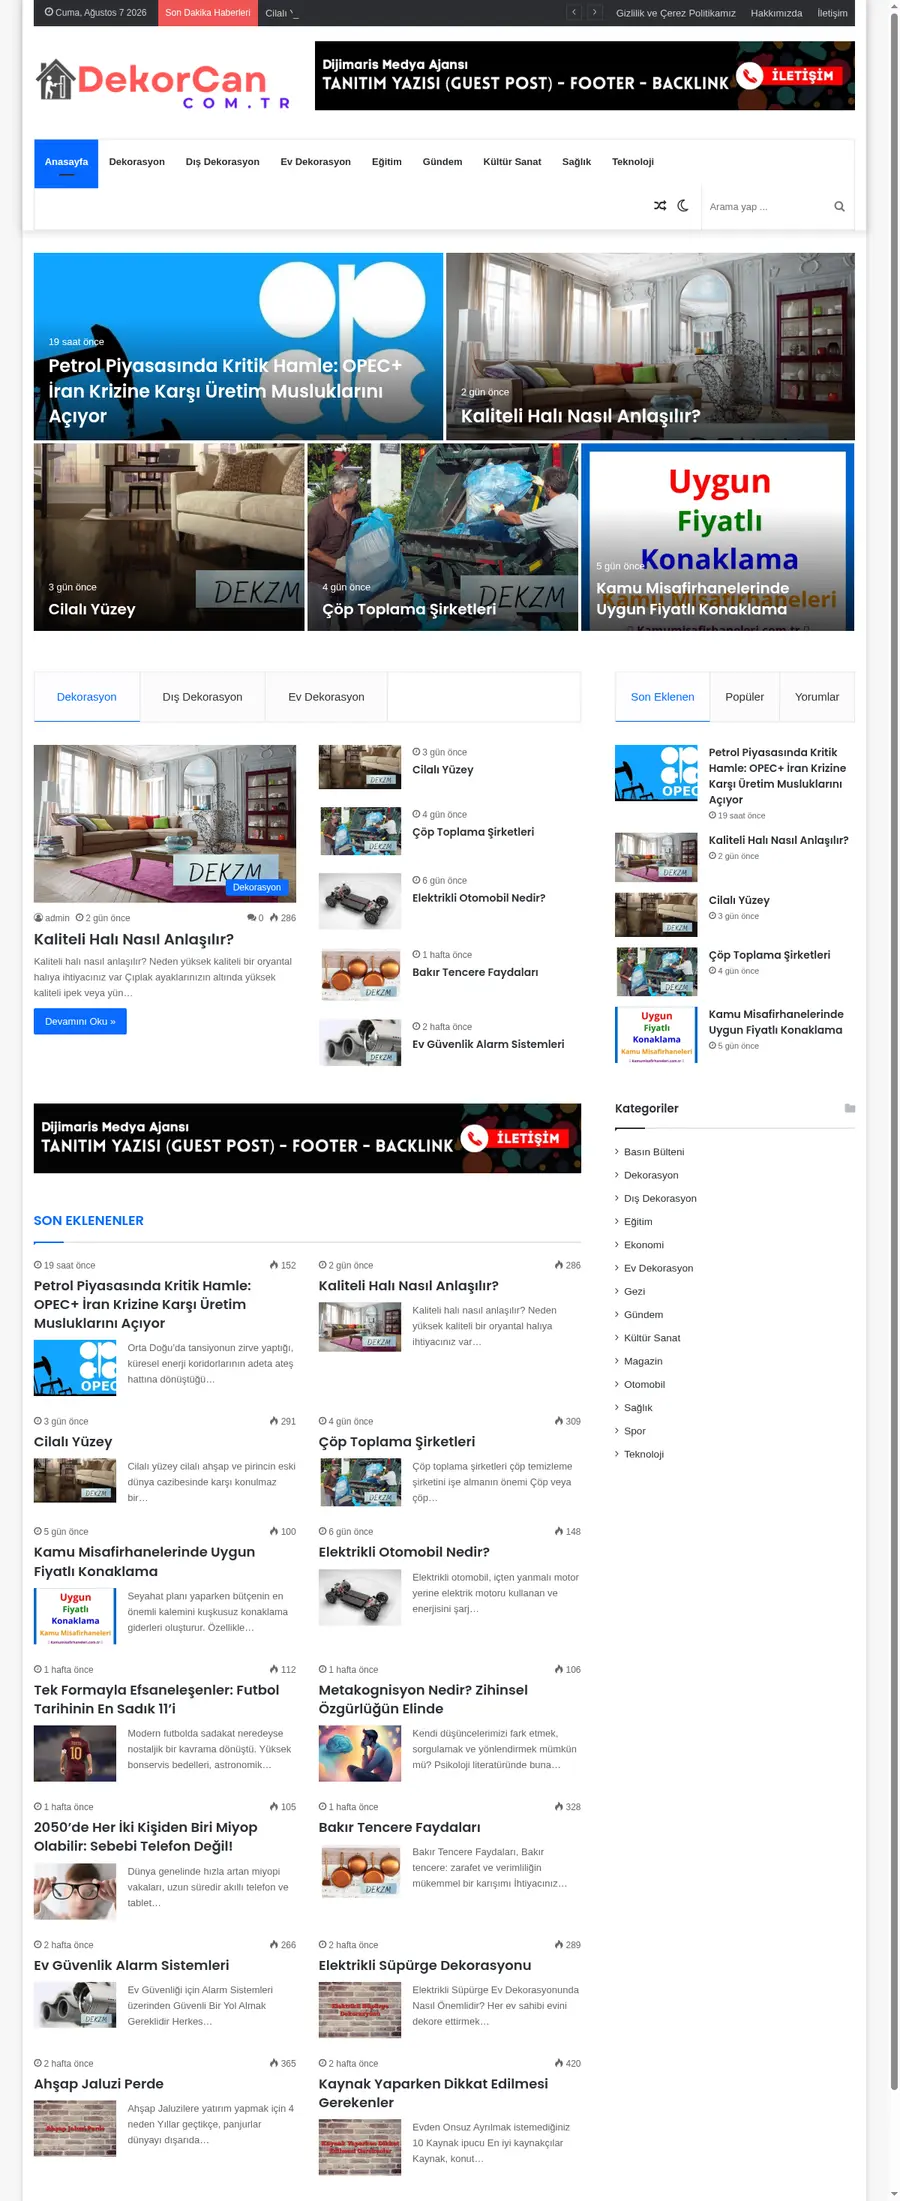Screen dimensions: 900x2201
Task: Click the Dekorasyon badge on the carpet image
Action: (x=257, y=887)
